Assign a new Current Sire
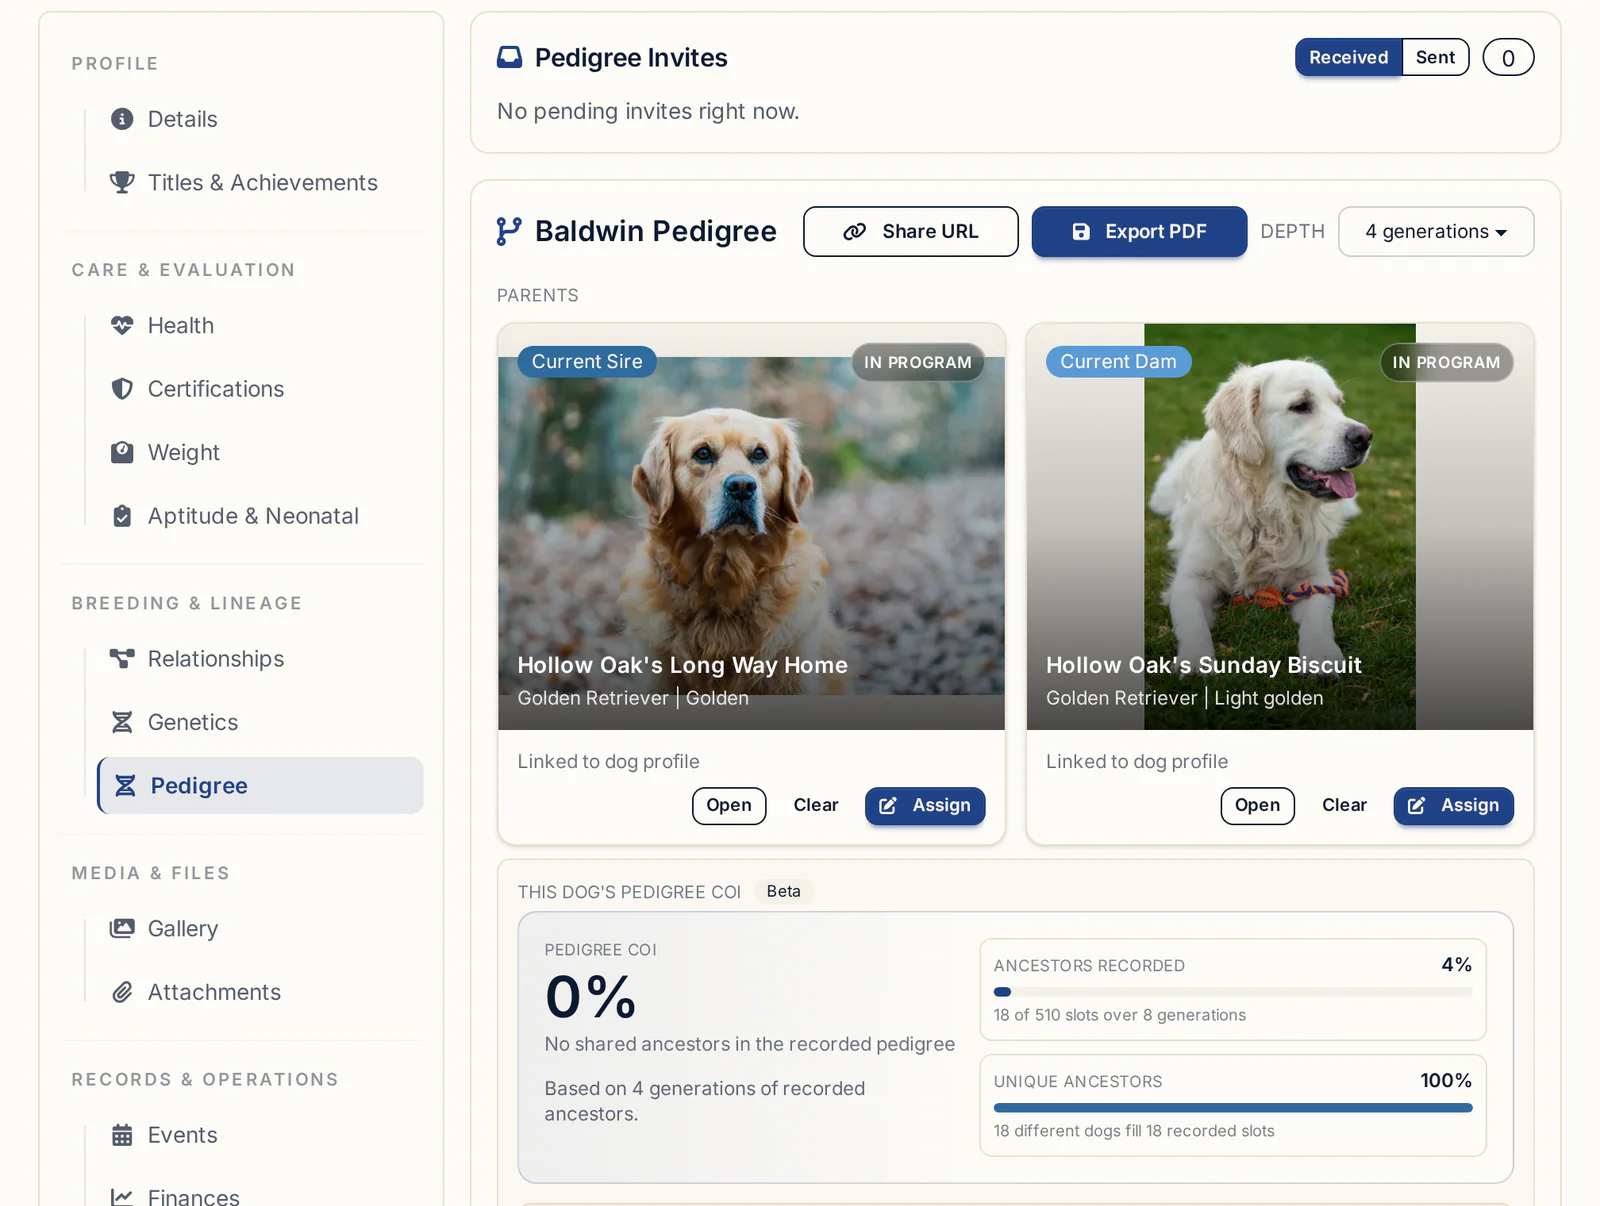 925,805
